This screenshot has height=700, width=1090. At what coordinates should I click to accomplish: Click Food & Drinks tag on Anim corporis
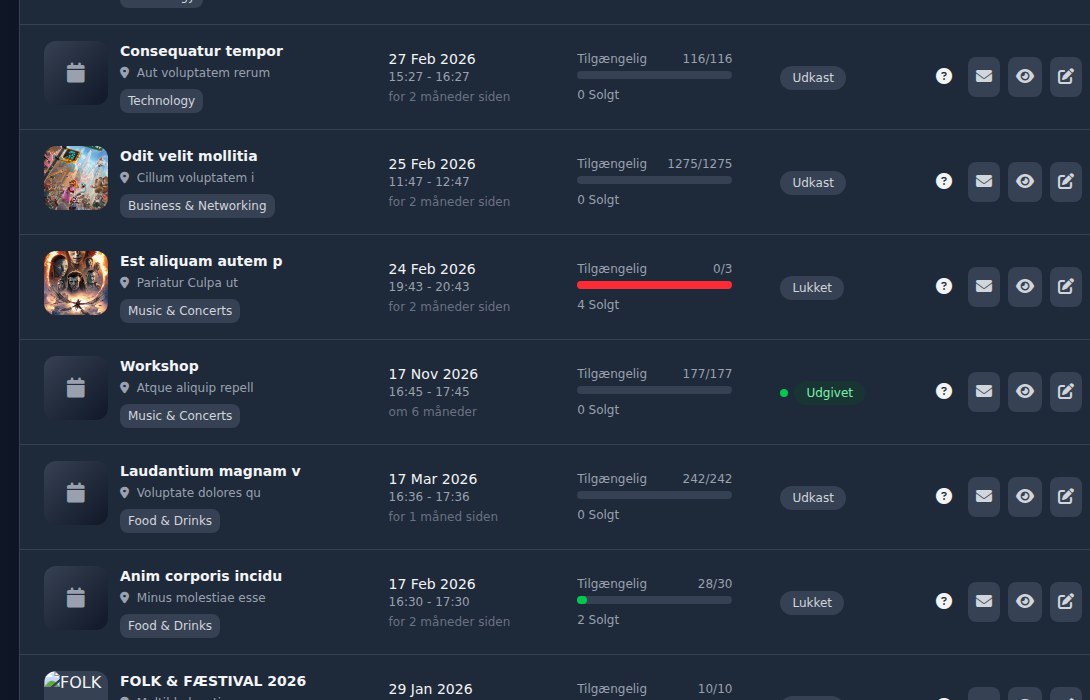[170, 626]
